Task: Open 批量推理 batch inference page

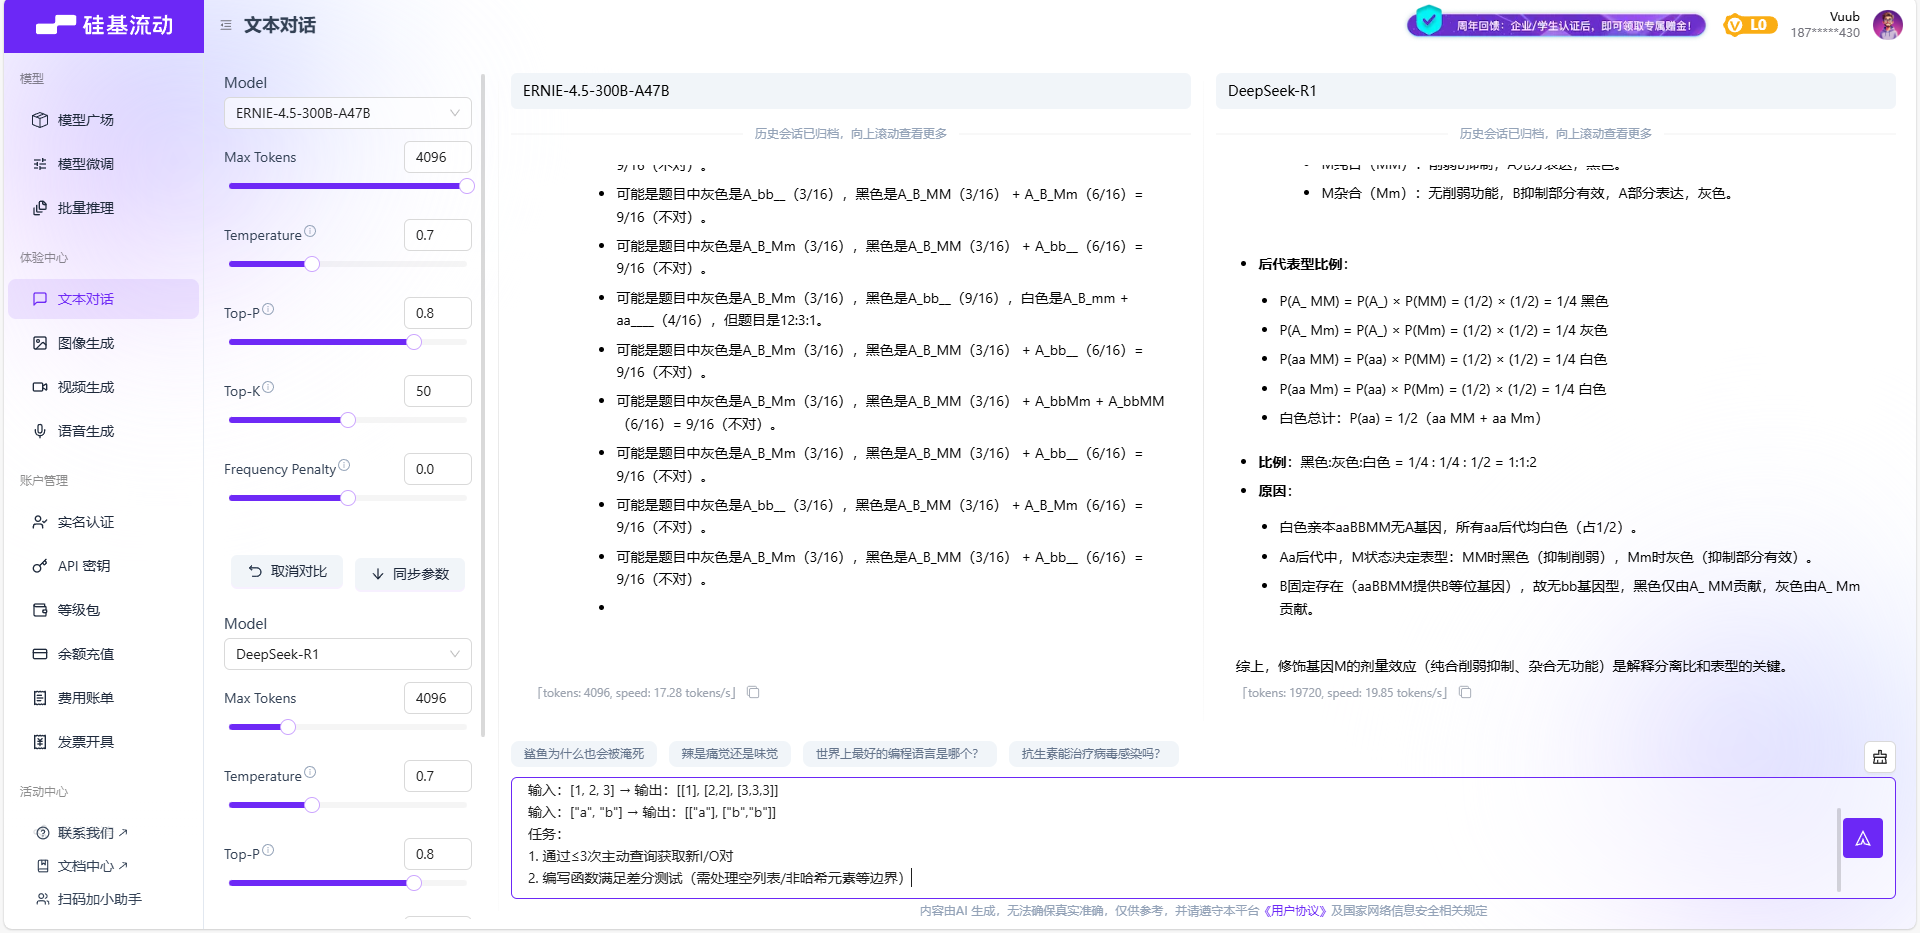Action: pyautogui.click(x=85, y=208)
